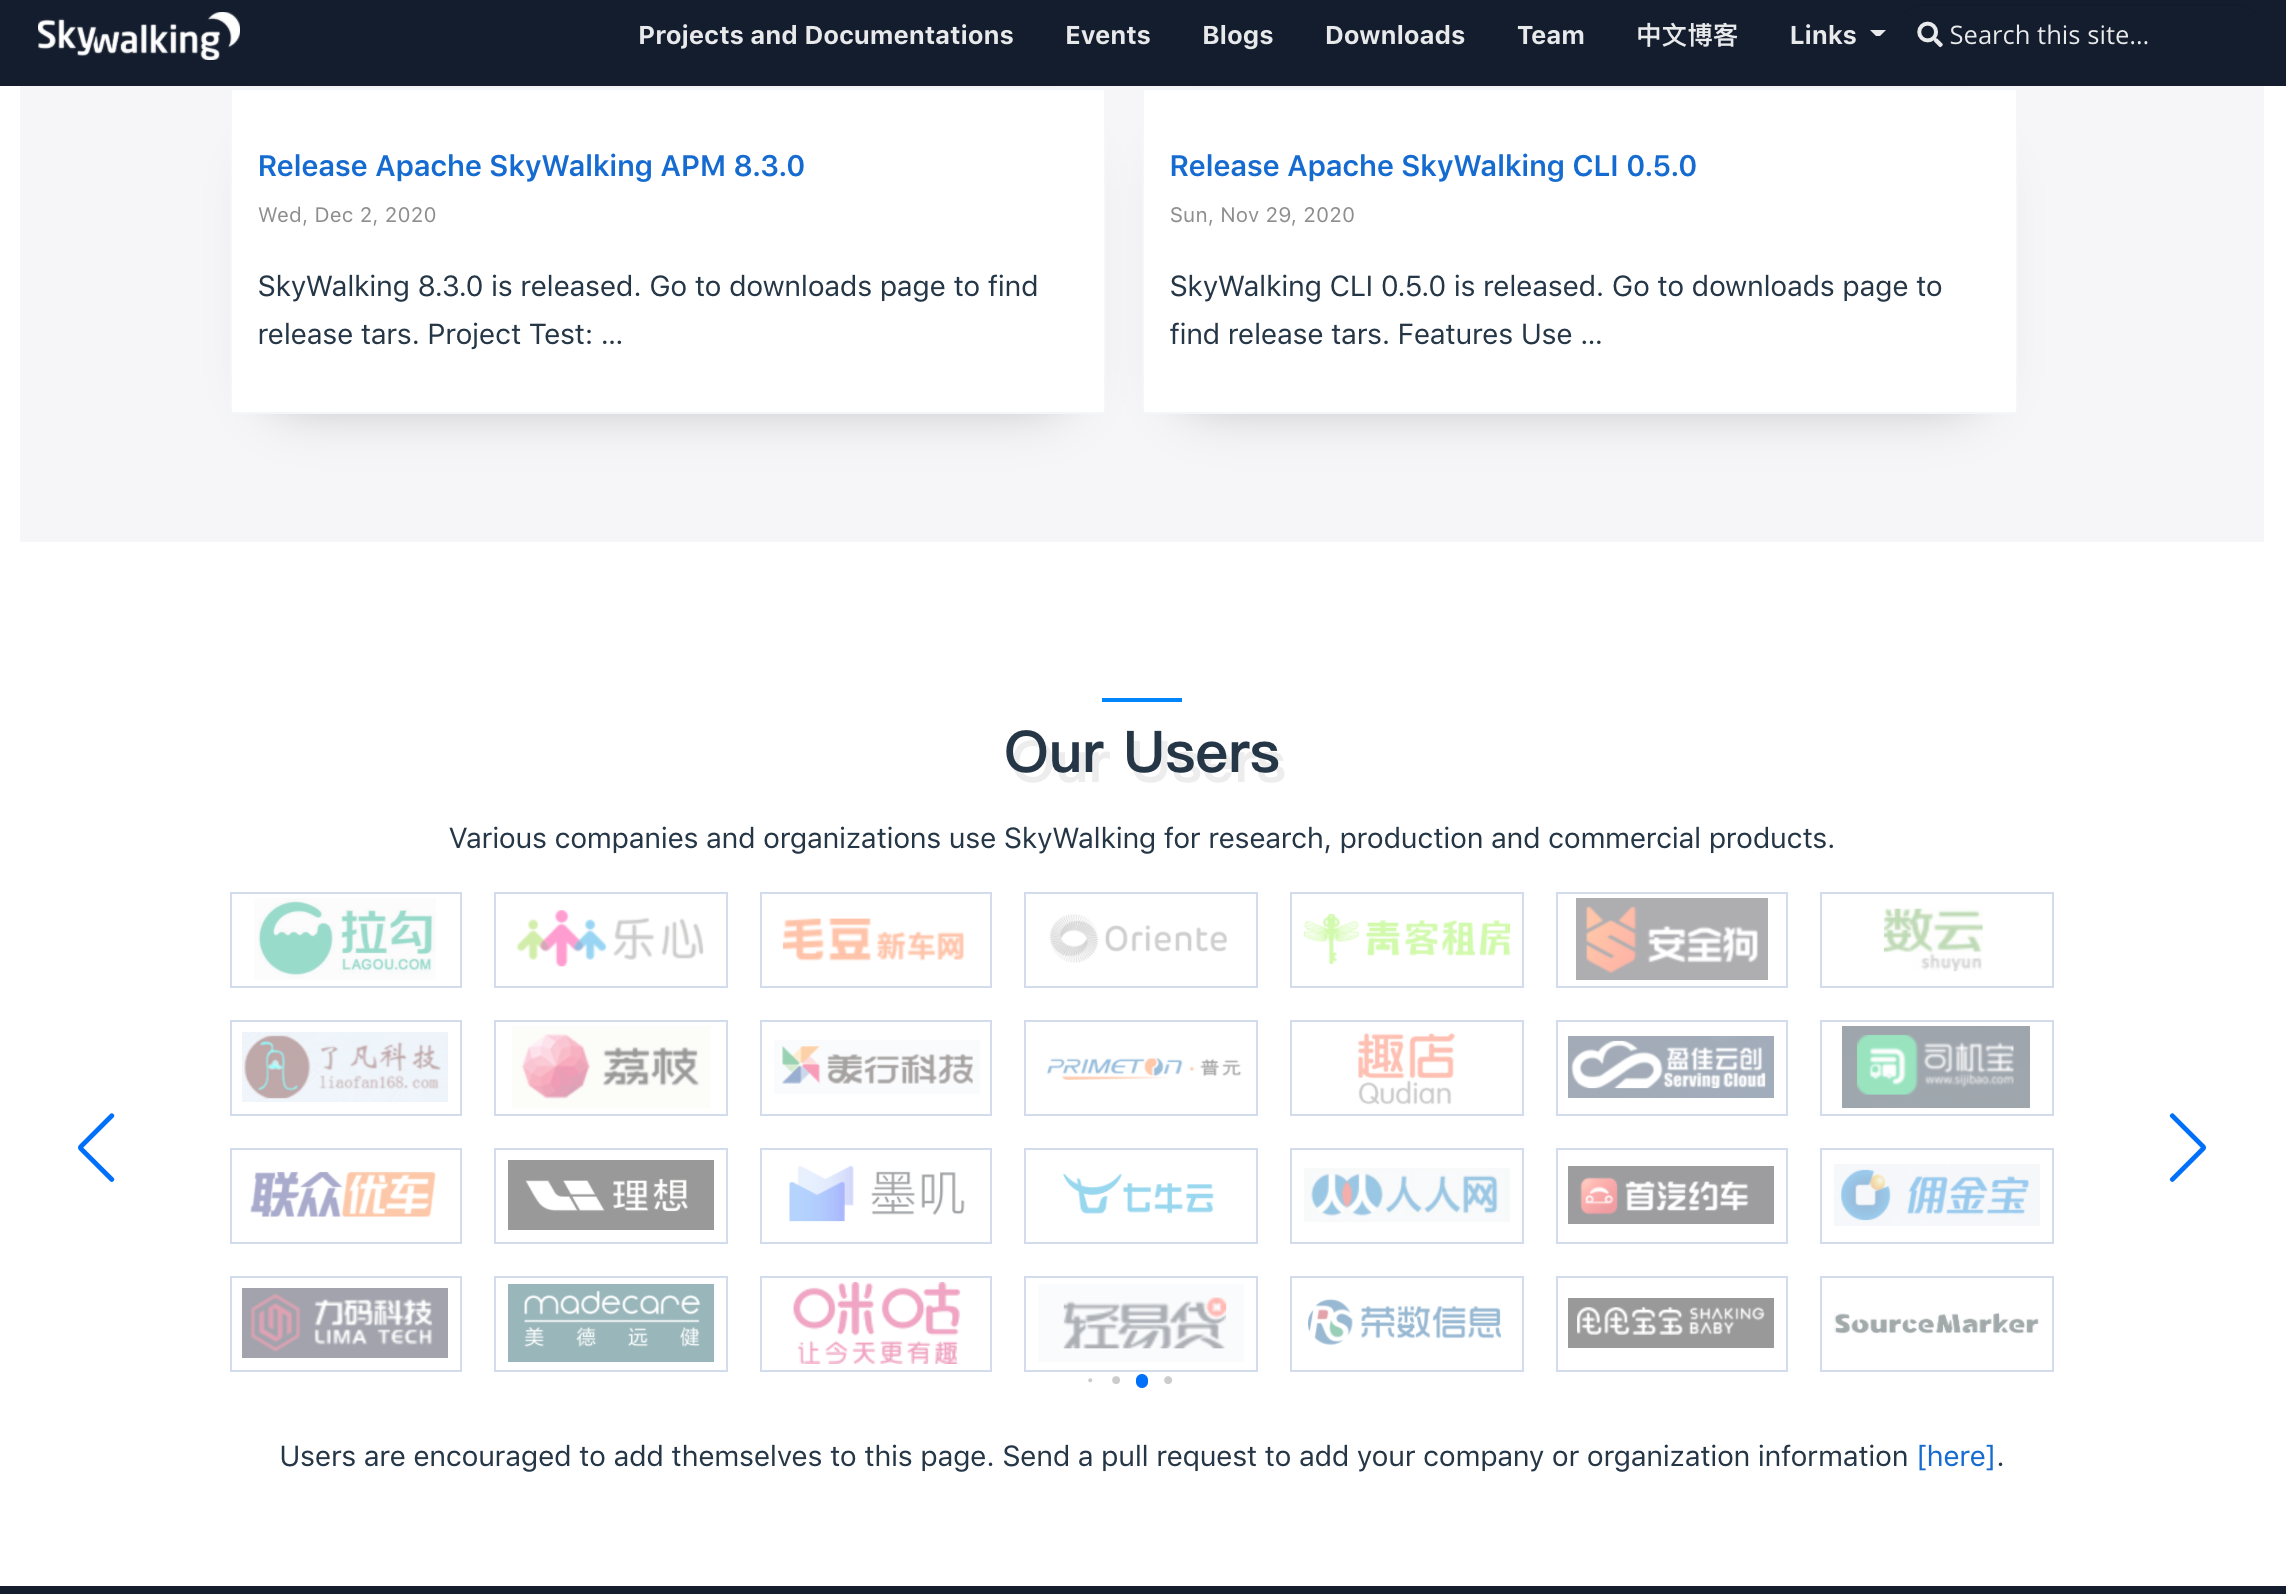The height and width of the screenshot is (1594, 2286).
Task: Open the Downloads menu item
Action: point(1394,35)
